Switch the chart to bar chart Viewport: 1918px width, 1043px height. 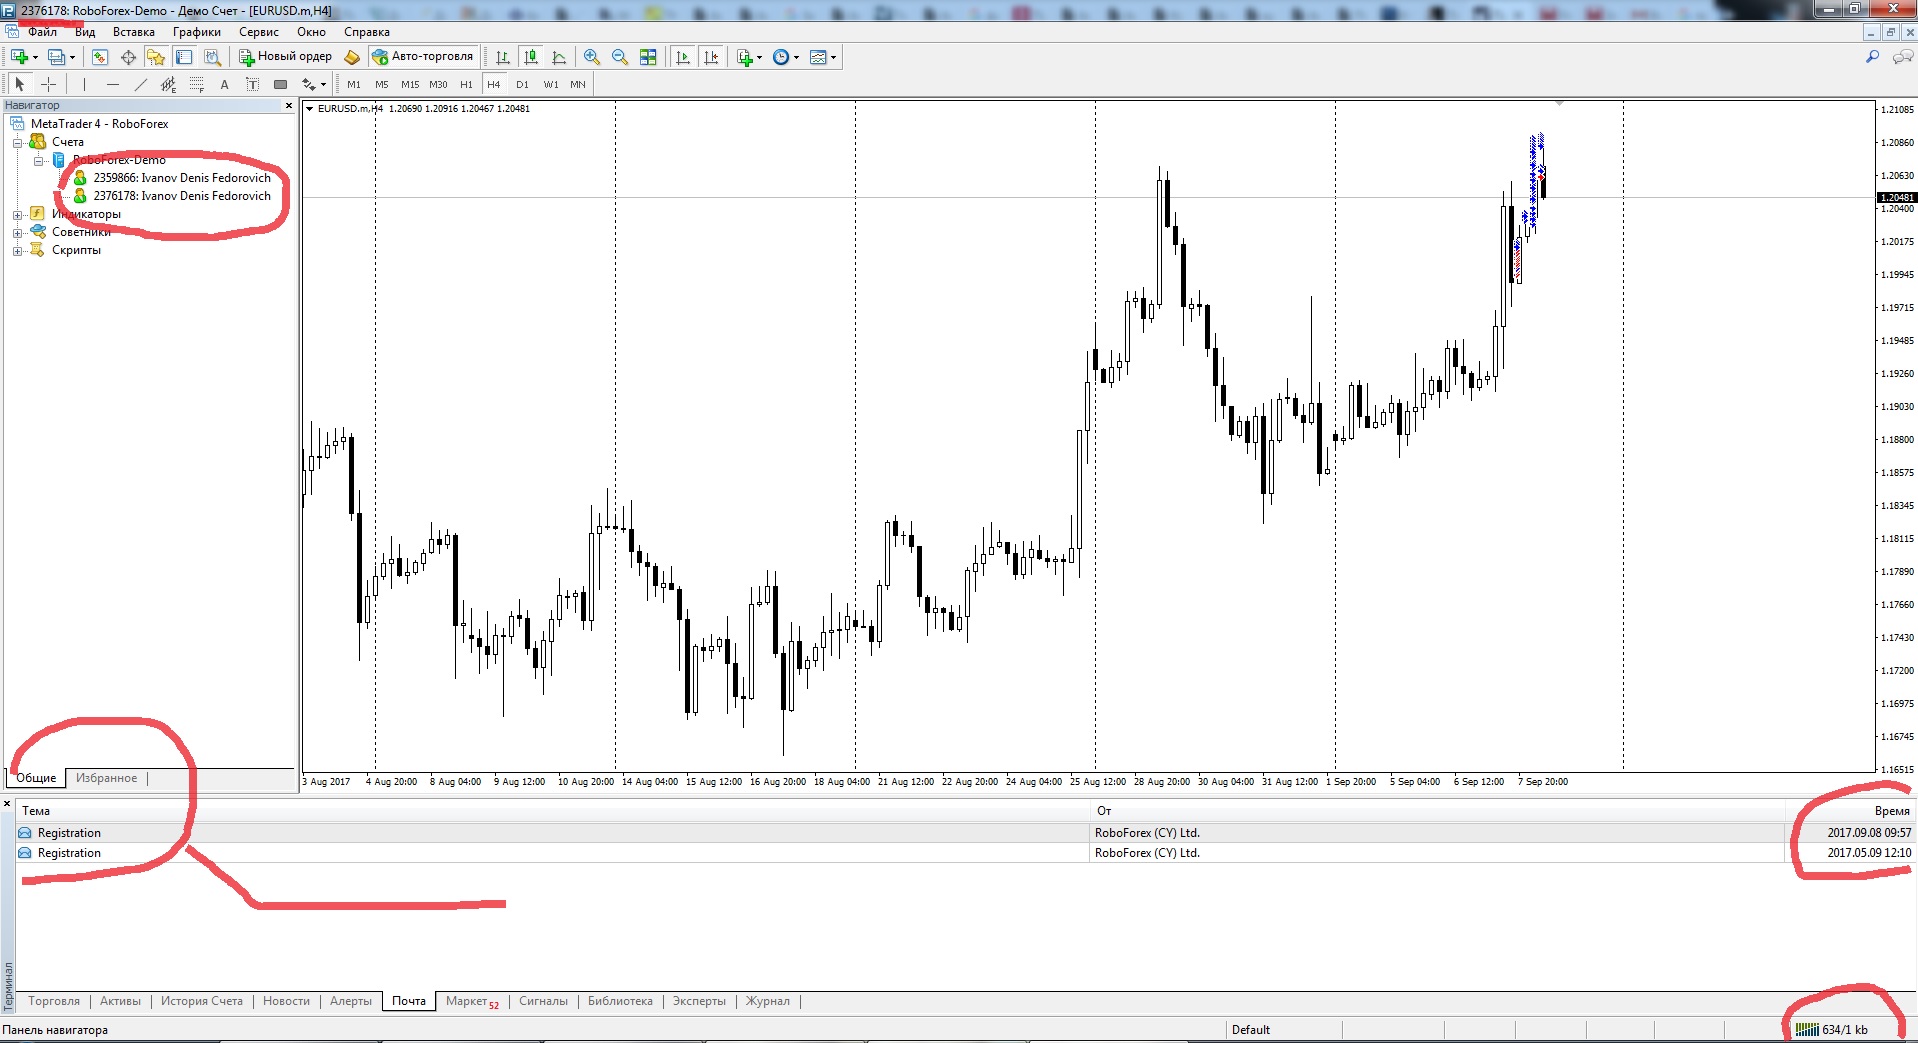(x=503, y=57)
